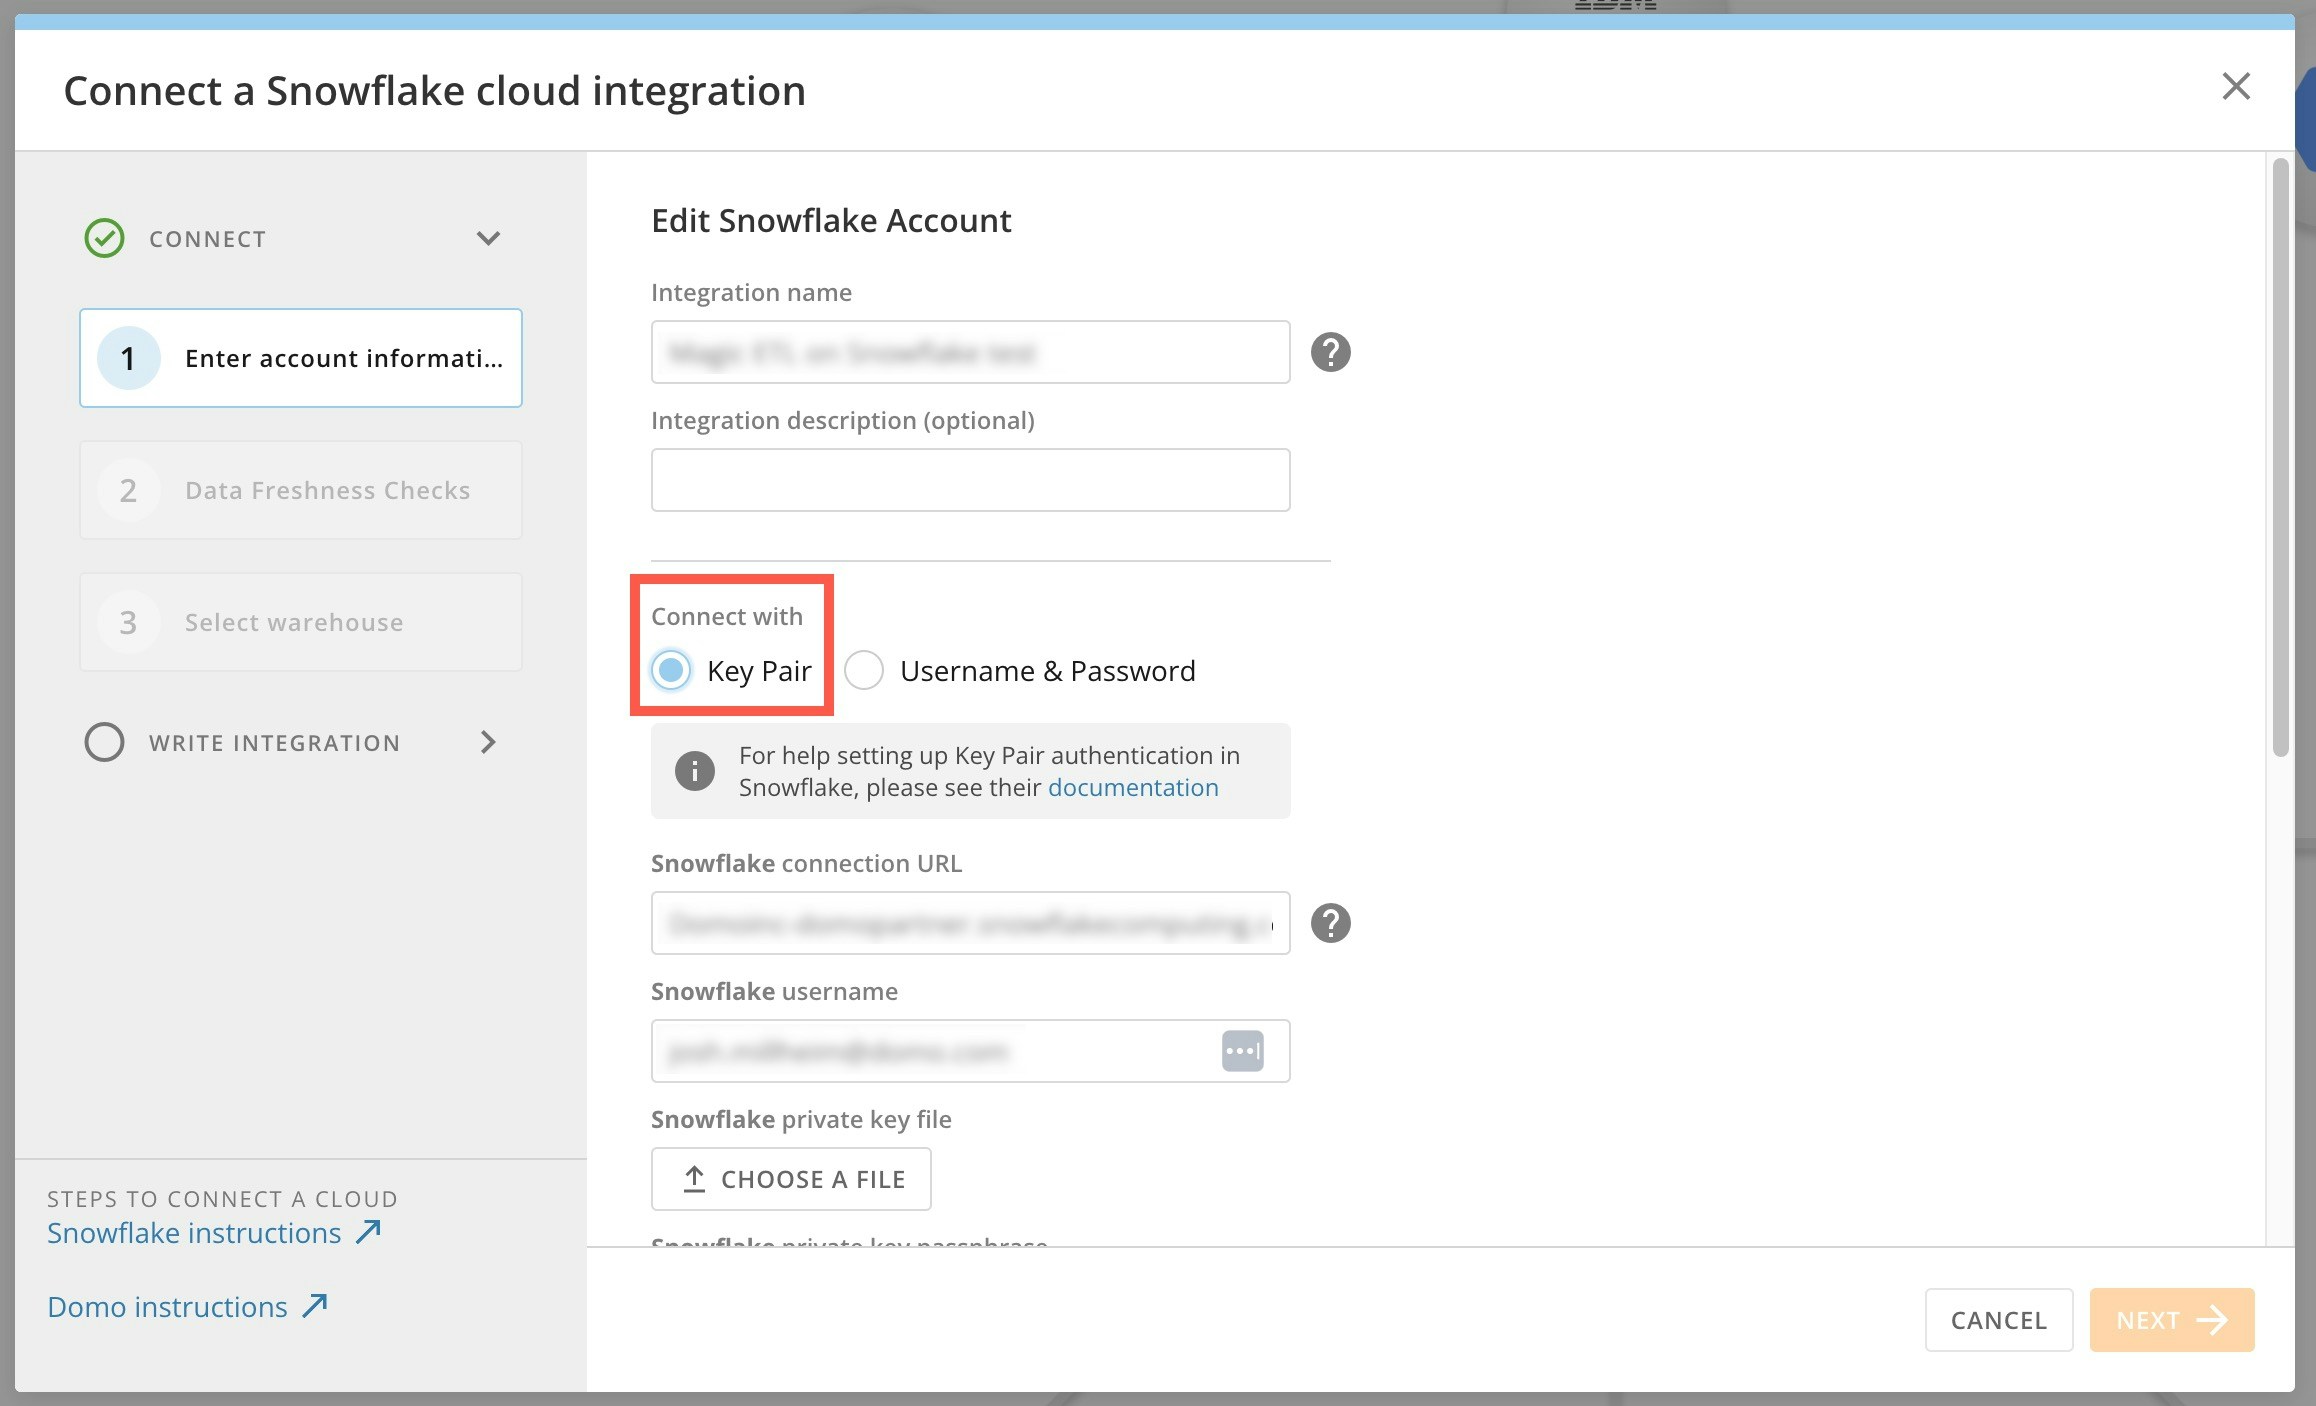Click help icon beside Snowflake connection URL

(x=1330, y=923)
